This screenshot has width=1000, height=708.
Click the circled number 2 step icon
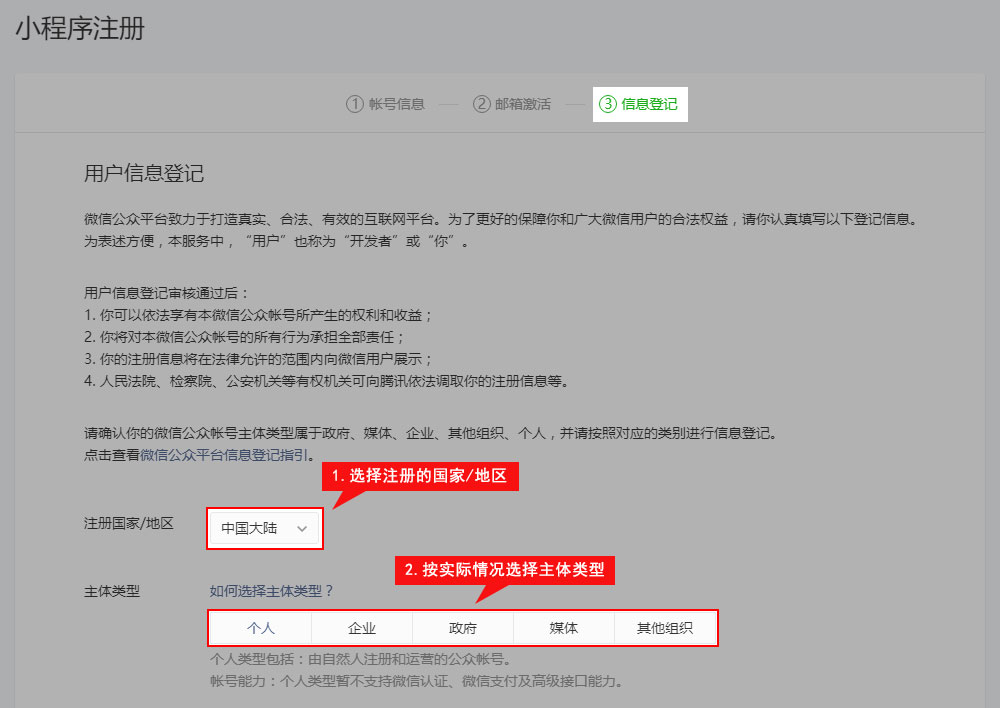coord(481,104)
